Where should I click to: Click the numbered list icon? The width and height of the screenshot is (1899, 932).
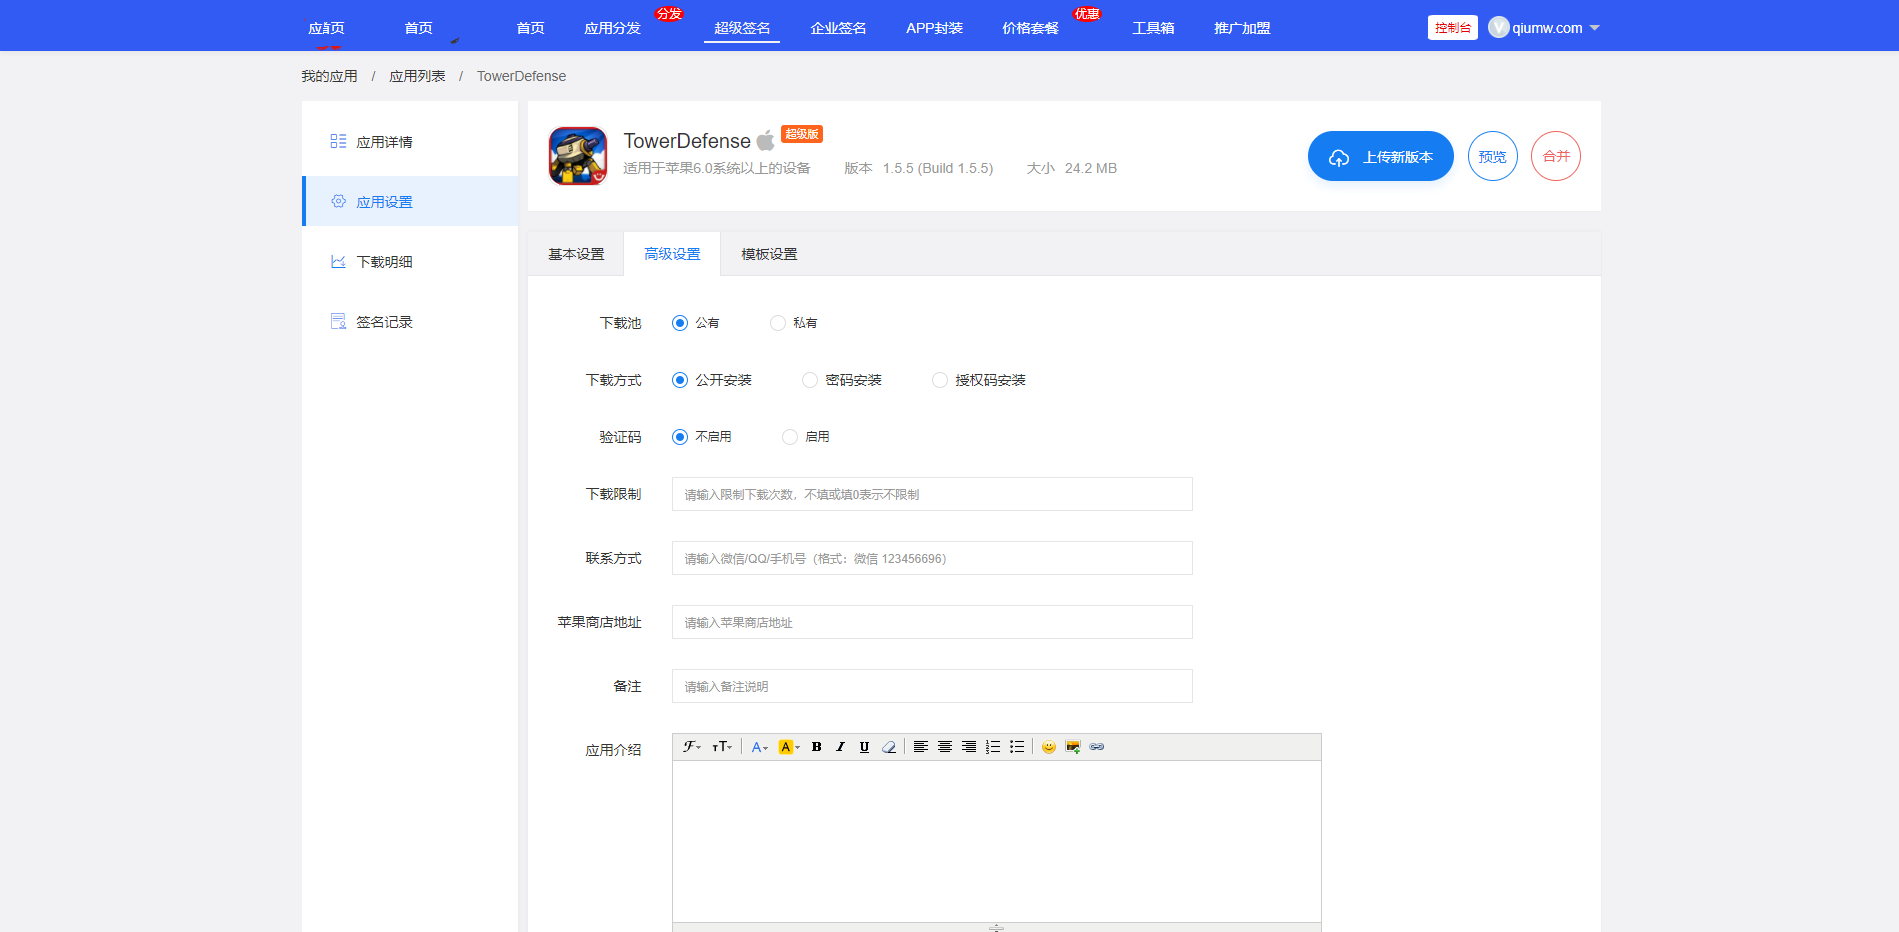(993, 747)
